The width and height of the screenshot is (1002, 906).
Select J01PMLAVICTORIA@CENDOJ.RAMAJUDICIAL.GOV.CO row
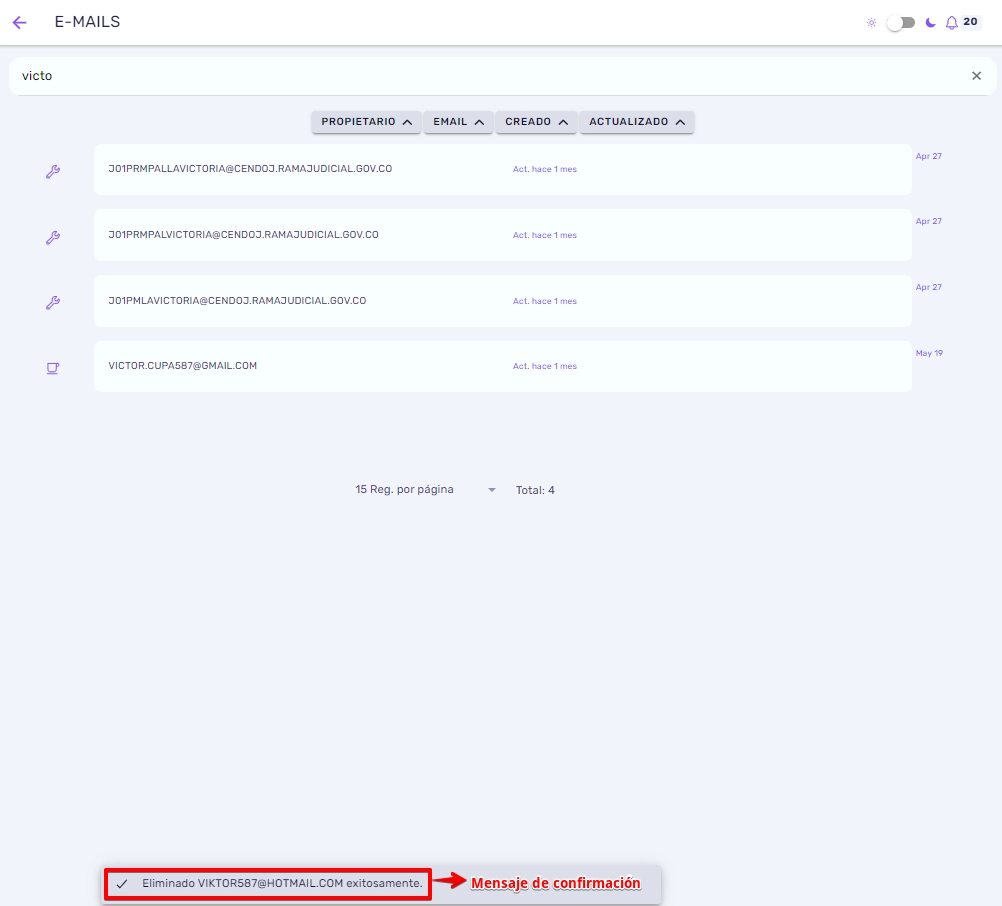pos(502,301)
